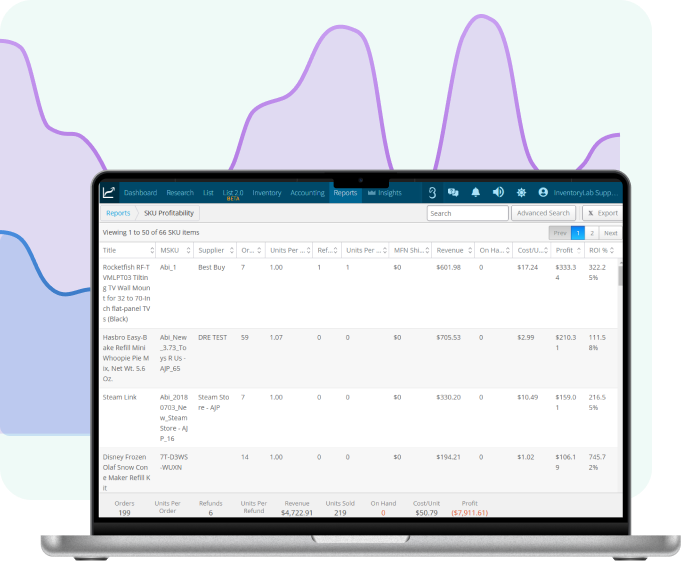Viewport: 681px width, 561px height.
Task: Open the Dashboard menu
Action: (x=140, y=193)
